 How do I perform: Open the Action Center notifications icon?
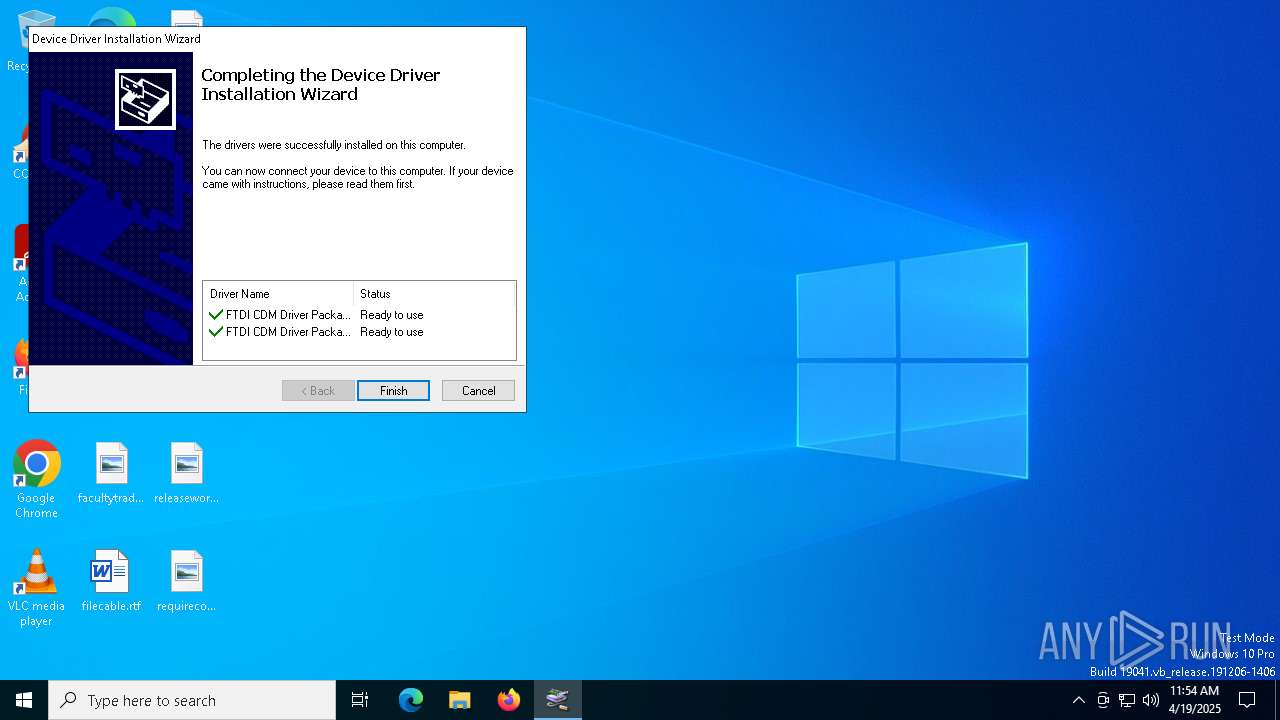coord(1248,700)
